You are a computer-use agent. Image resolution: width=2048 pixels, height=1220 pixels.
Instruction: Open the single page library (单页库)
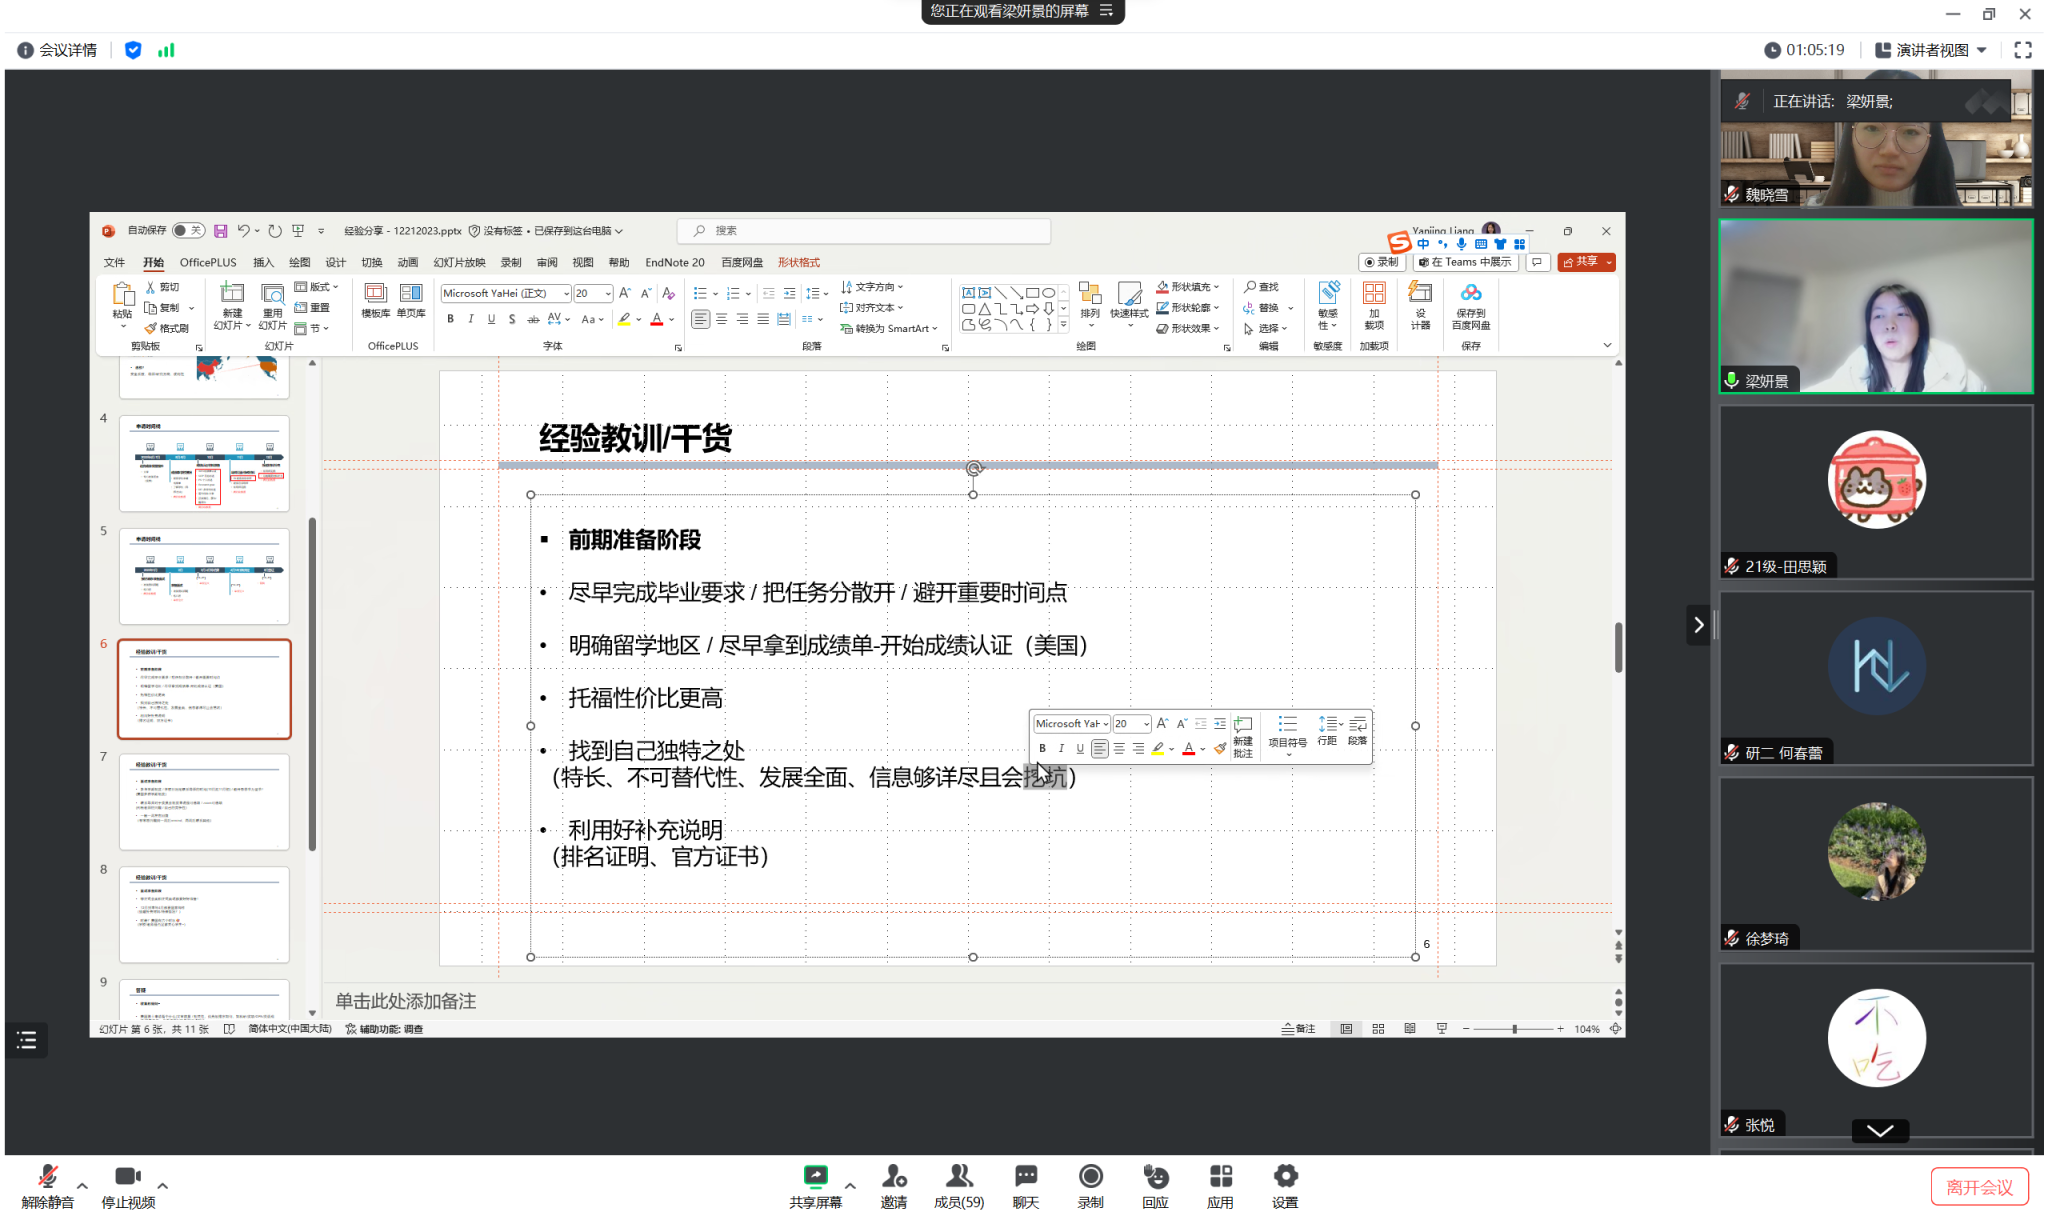tap(411, 300)
